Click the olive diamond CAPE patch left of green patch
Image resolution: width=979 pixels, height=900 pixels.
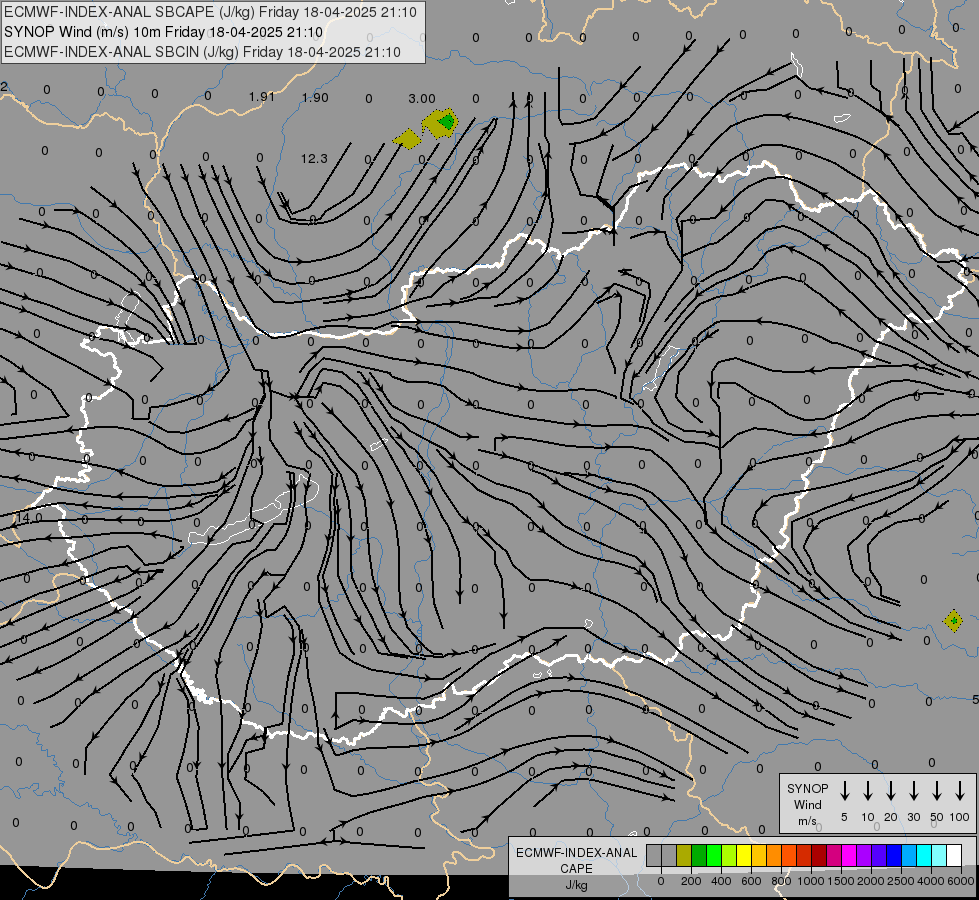point(407,139)
